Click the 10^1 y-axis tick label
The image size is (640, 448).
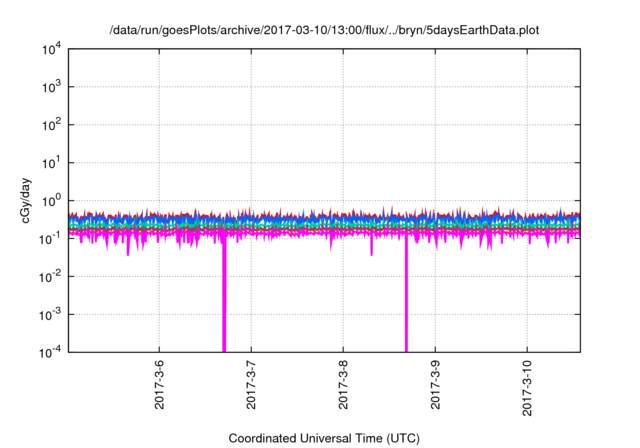51,163
